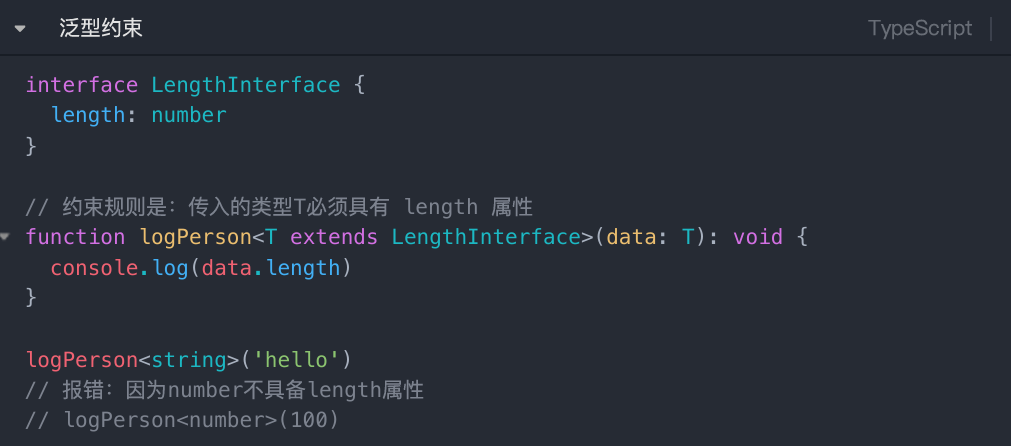Click the comment about 约束规则
This screenshot has height=446, width=1011.
[x=278, y=207]
